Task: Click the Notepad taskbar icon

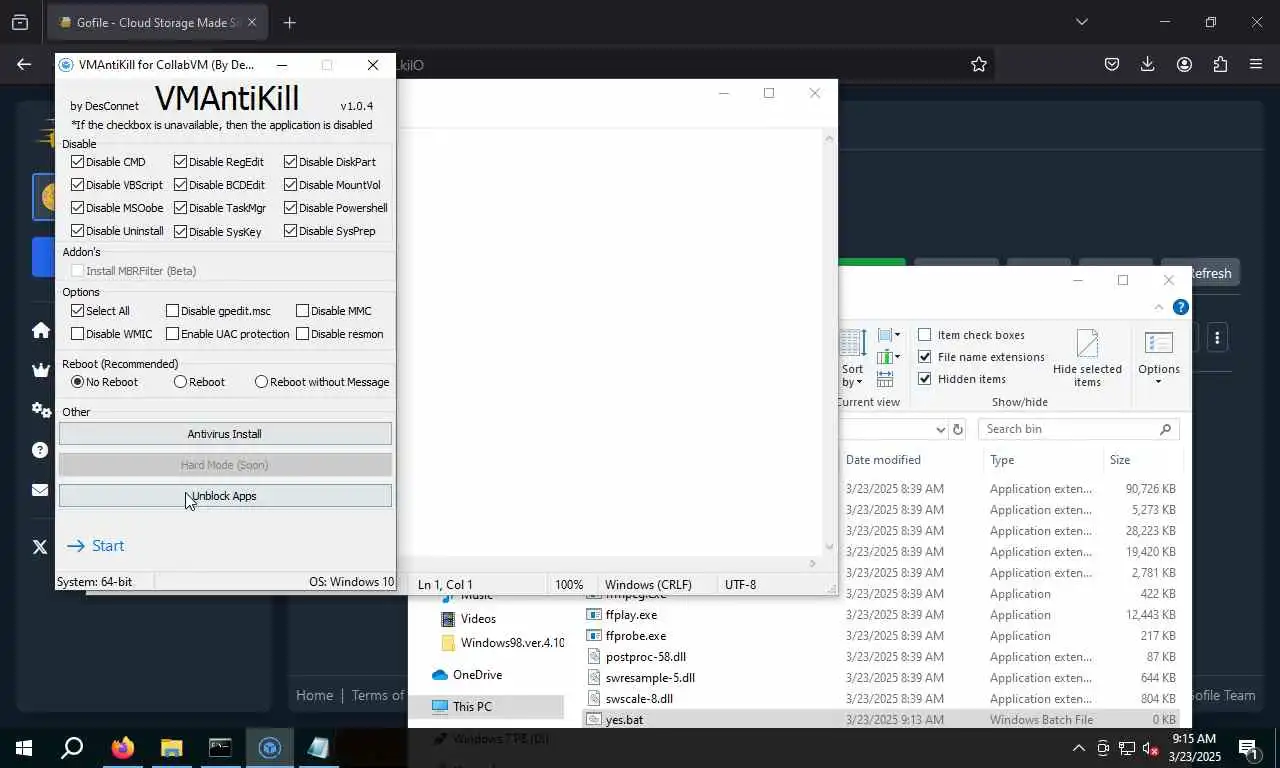Action: [x=318, y=747]
